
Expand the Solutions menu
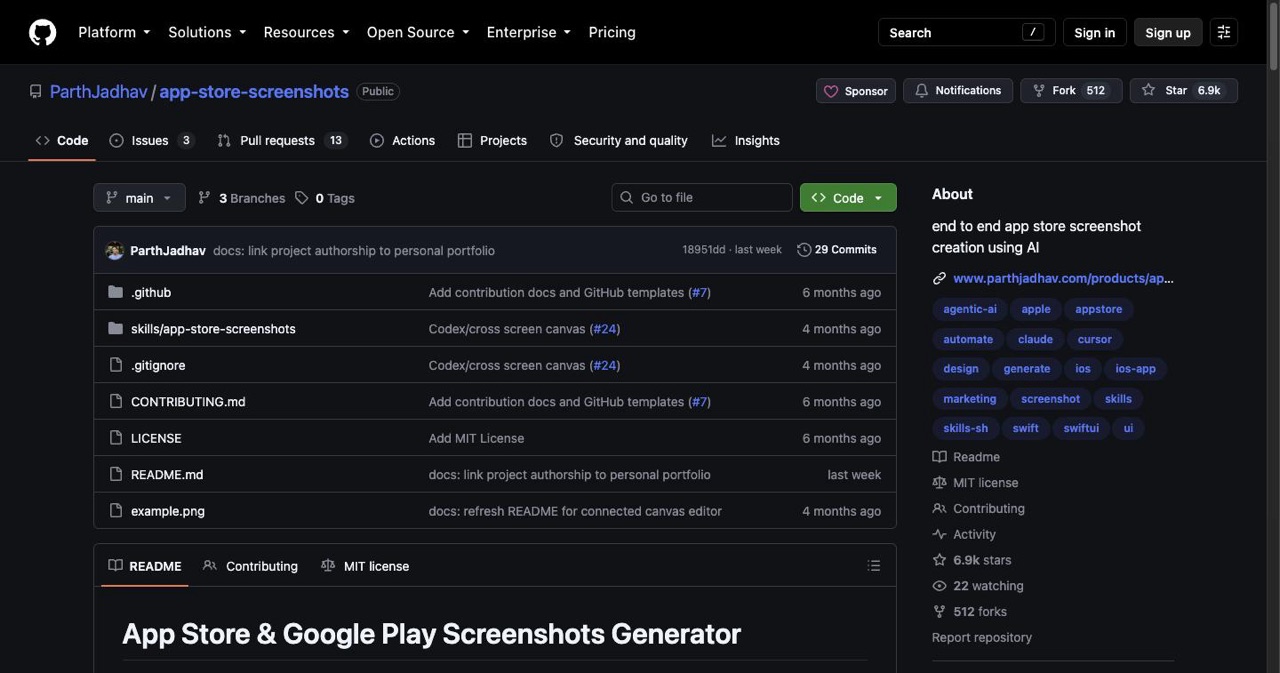[207, 32]
